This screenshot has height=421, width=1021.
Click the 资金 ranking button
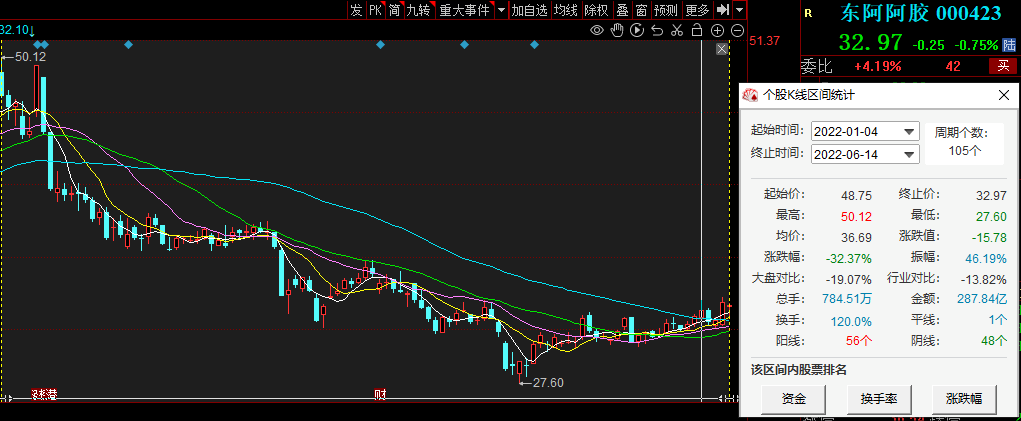click(x=794, y=399)
